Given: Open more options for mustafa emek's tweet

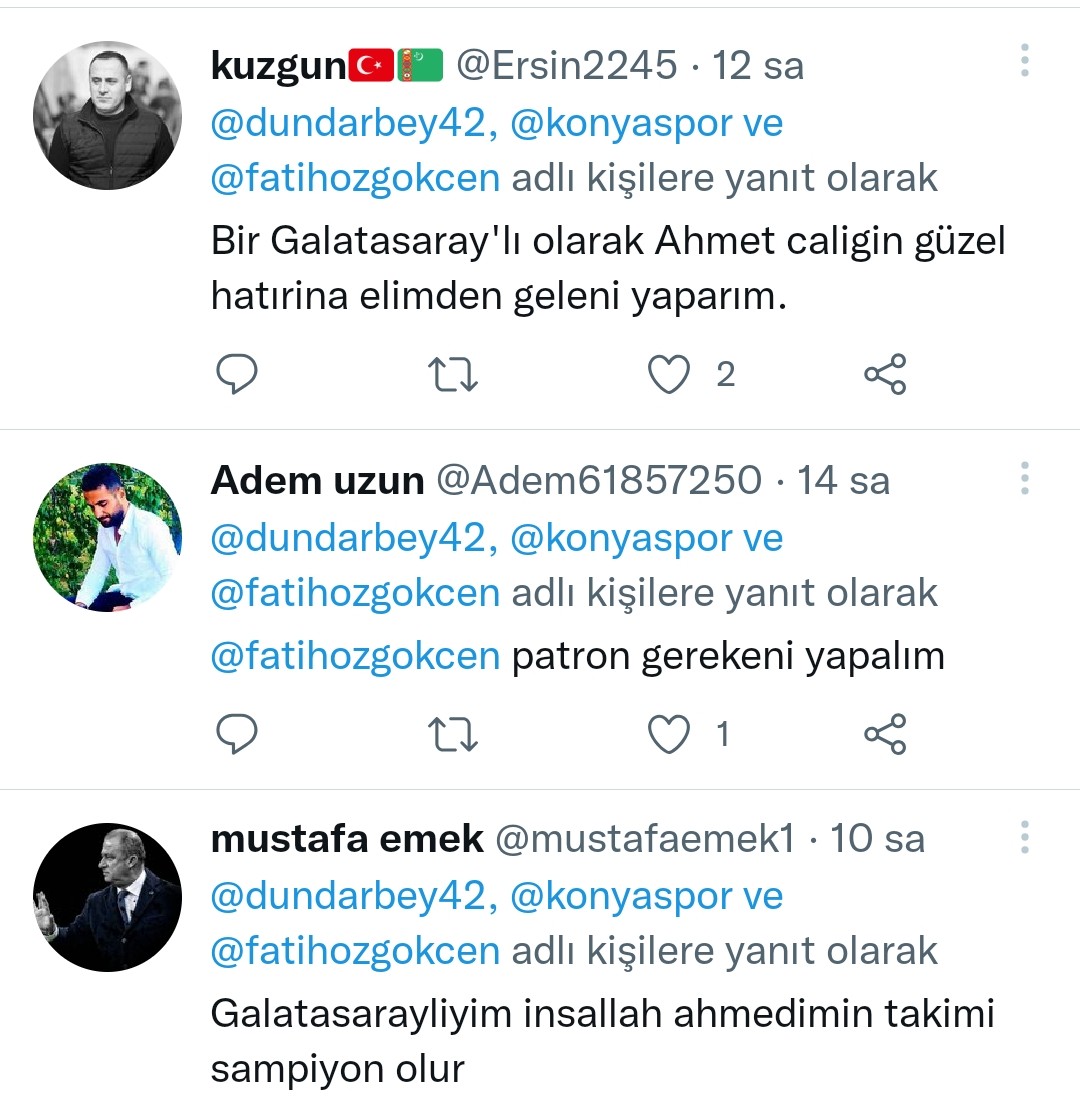Looking at the screenshot, I should (x=1025, y=837).
